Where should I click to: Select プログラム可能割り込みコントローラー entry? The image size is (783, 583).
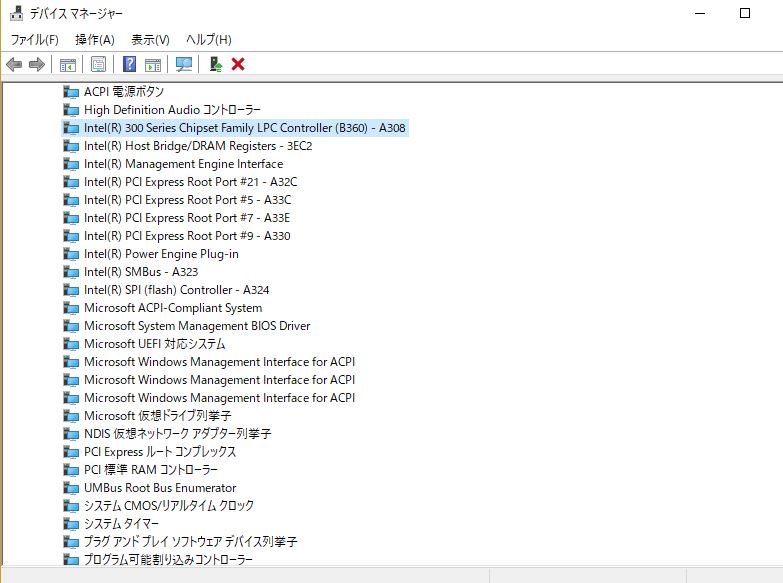click(168, 560)
